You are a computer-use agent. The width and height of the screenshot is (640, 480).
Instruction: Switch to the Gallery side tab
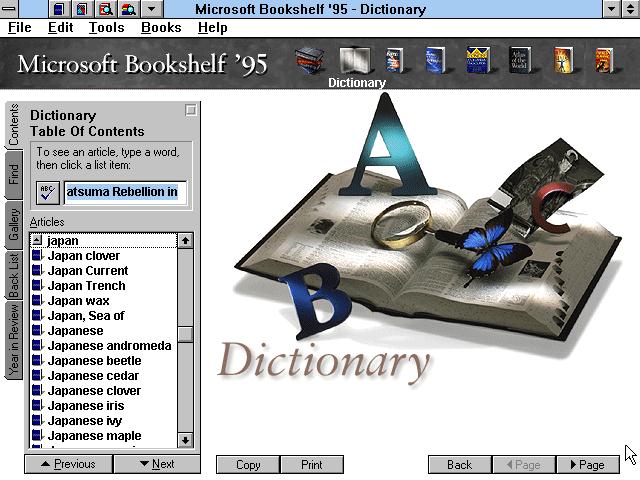tap(14, 224)
